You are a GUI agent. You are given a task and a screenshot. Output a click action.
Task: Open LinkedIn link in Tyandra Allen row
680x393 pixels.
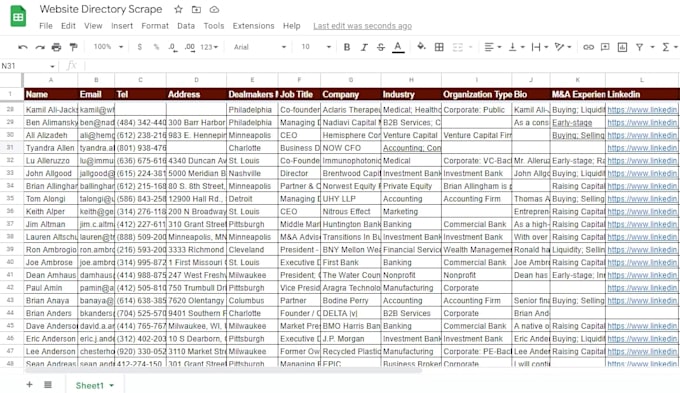click(642, 148)
